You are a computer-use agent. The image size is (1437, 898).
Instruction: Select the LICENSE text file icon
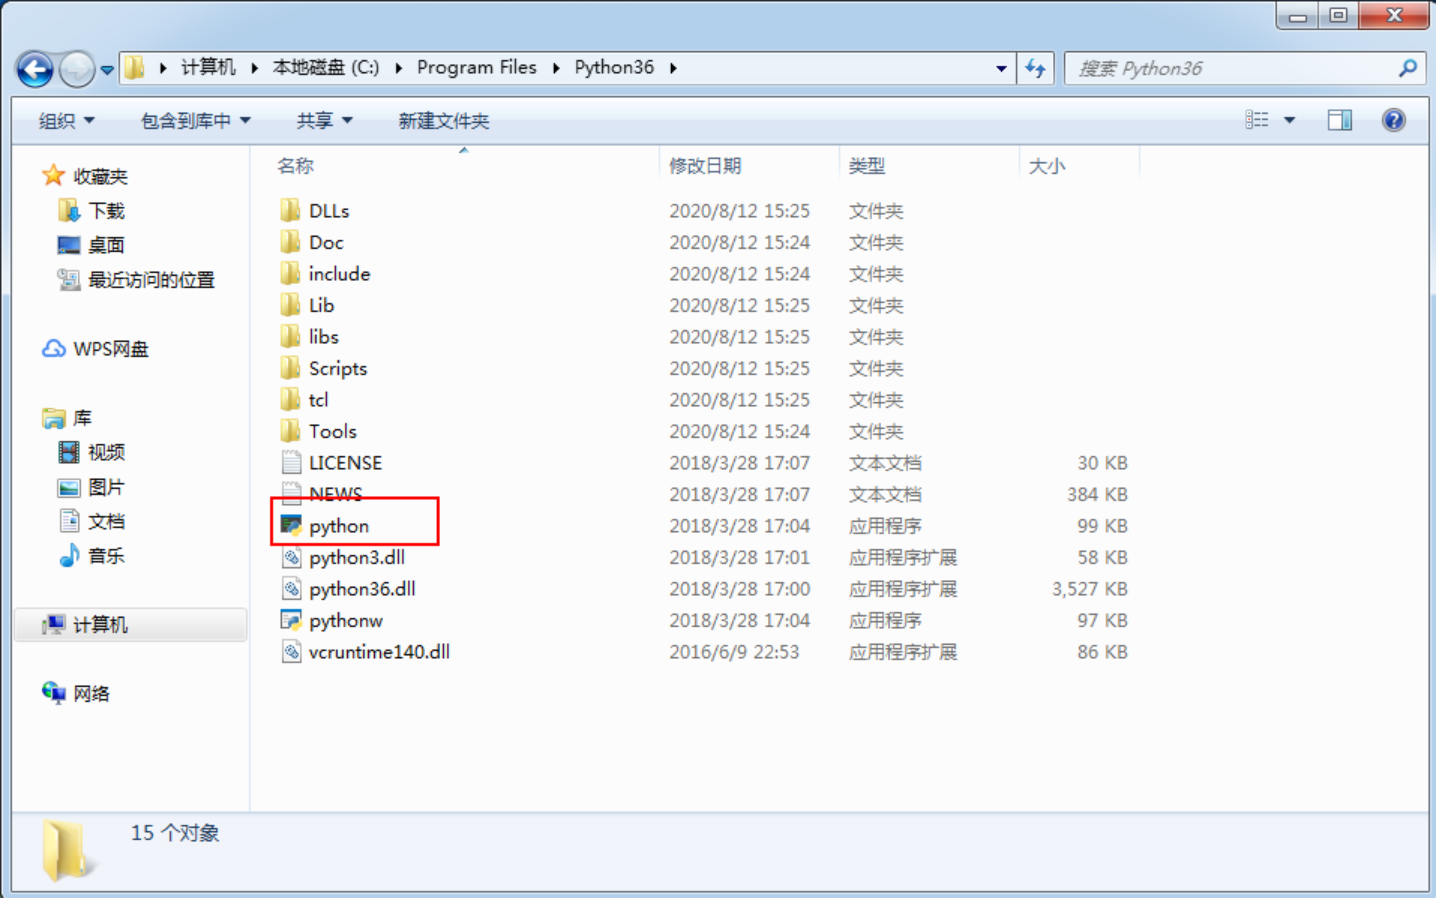[291, 462]
